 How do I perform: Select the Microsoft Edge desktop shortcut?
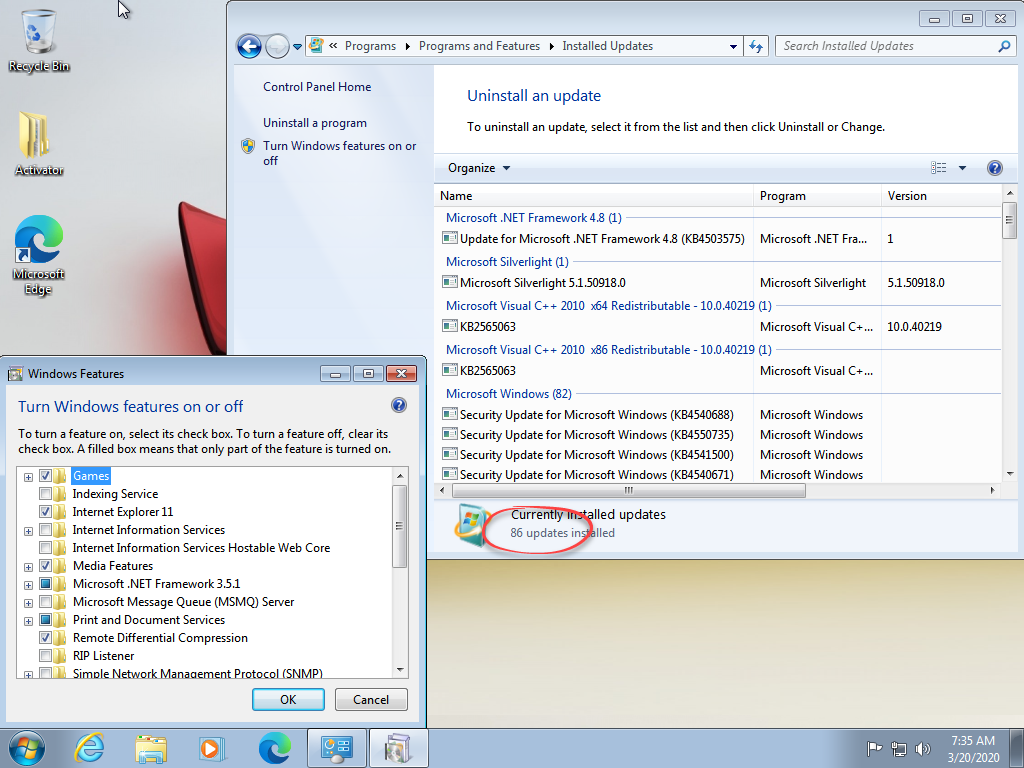[39, 255]
